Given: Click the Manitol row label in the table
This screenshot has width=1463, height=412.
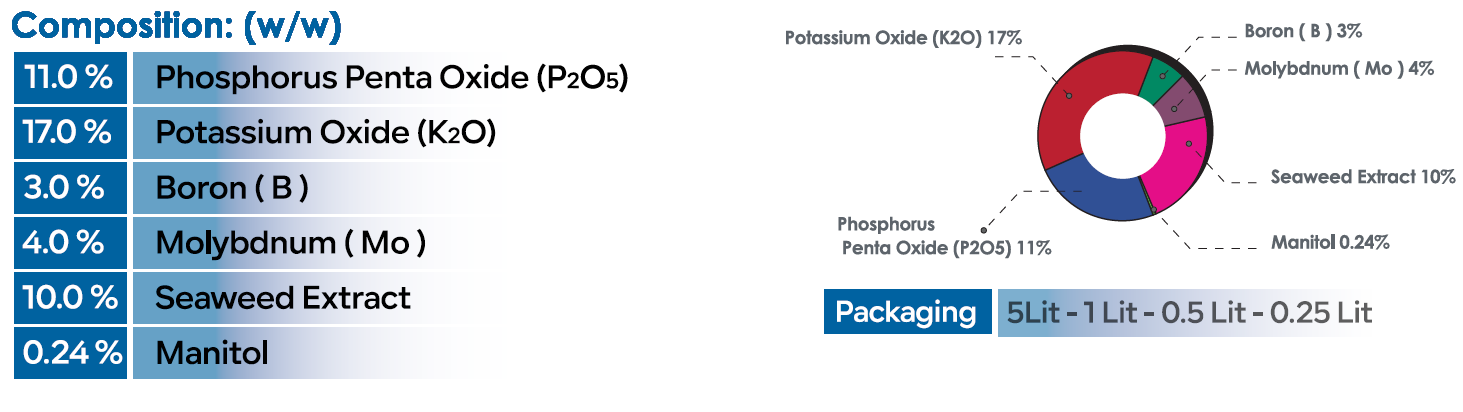Looking at the screenshot, I should pyautogui.click(x=212, y=352).
